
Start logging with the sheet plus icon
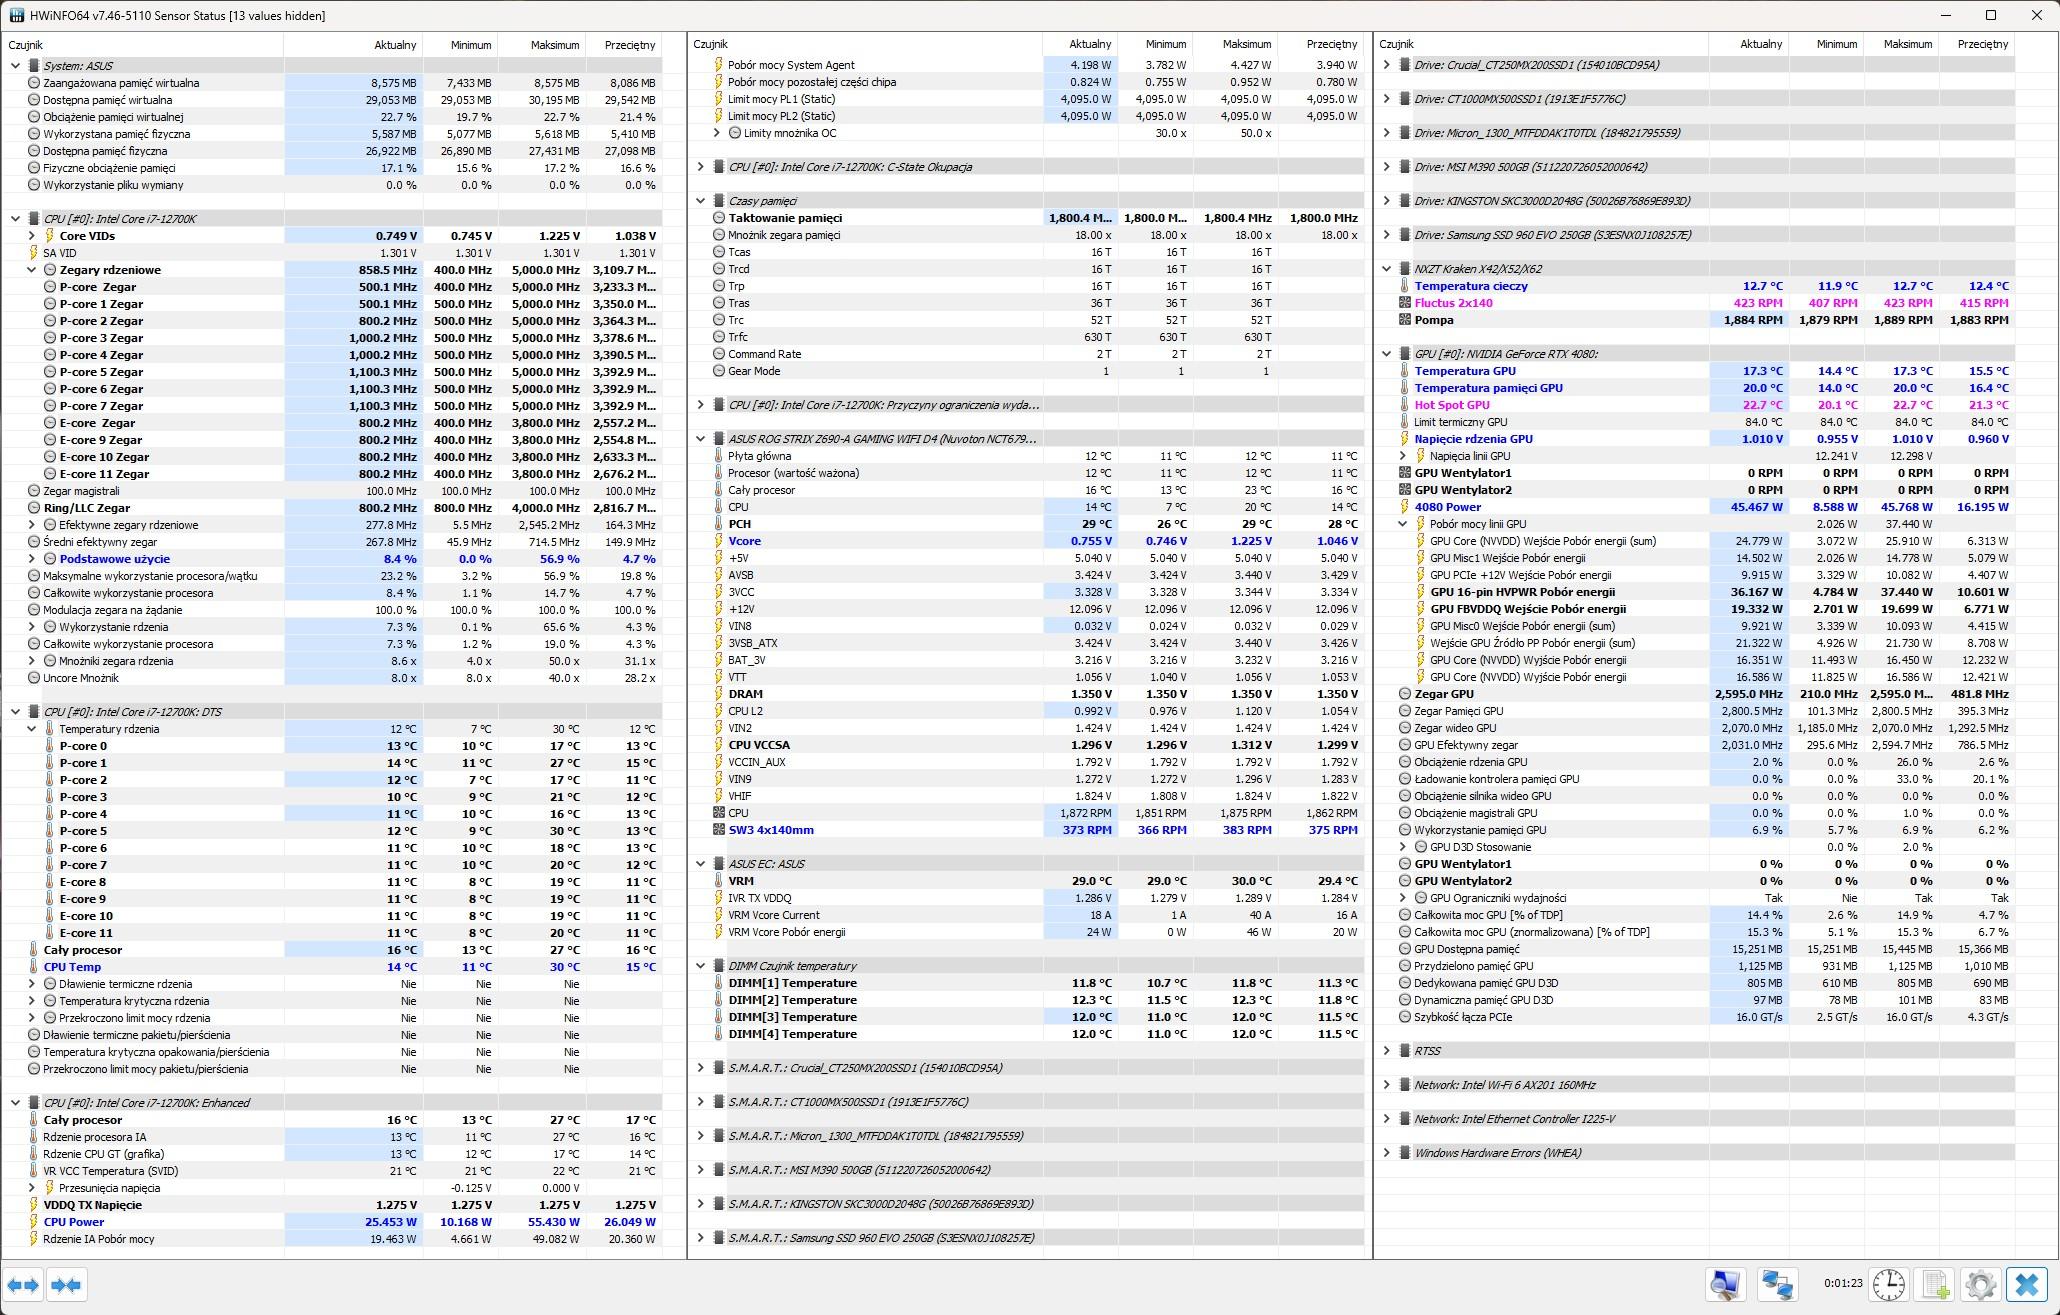coord(1935,1285)
